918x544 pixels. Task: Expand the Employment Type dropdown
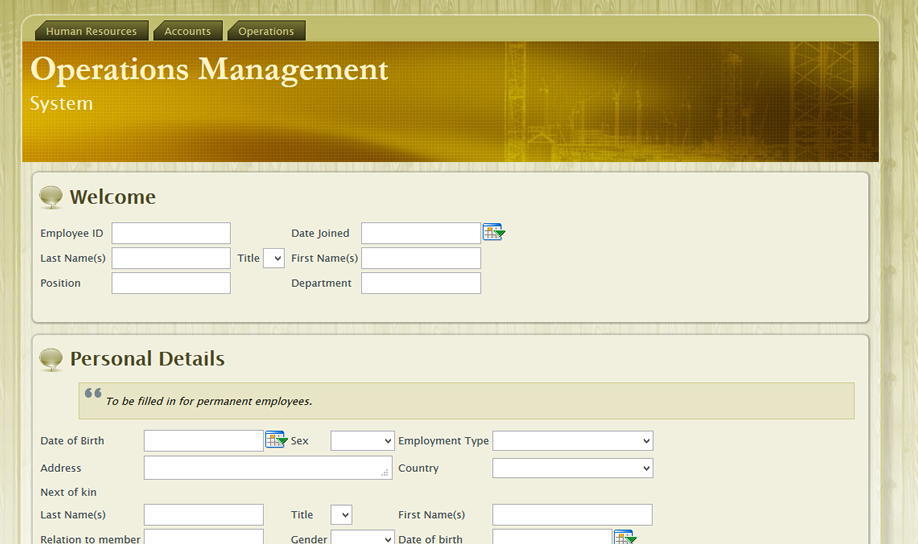572,441
